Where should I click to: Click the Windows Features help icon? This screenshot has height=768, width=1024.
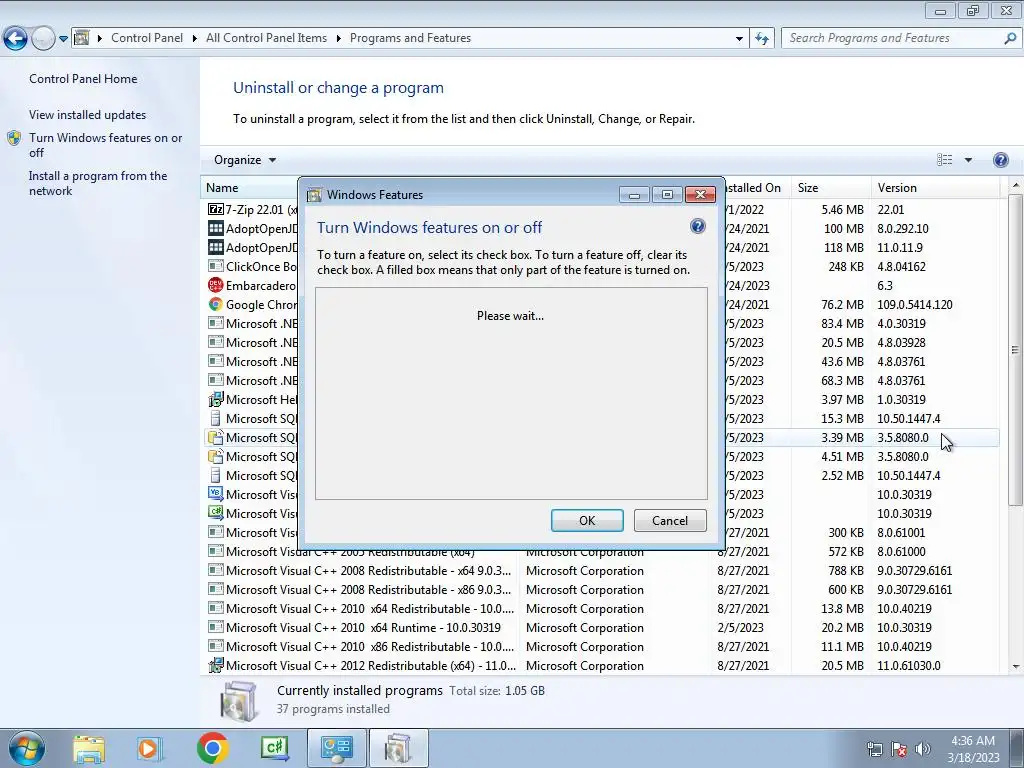(x=697, y=227)
